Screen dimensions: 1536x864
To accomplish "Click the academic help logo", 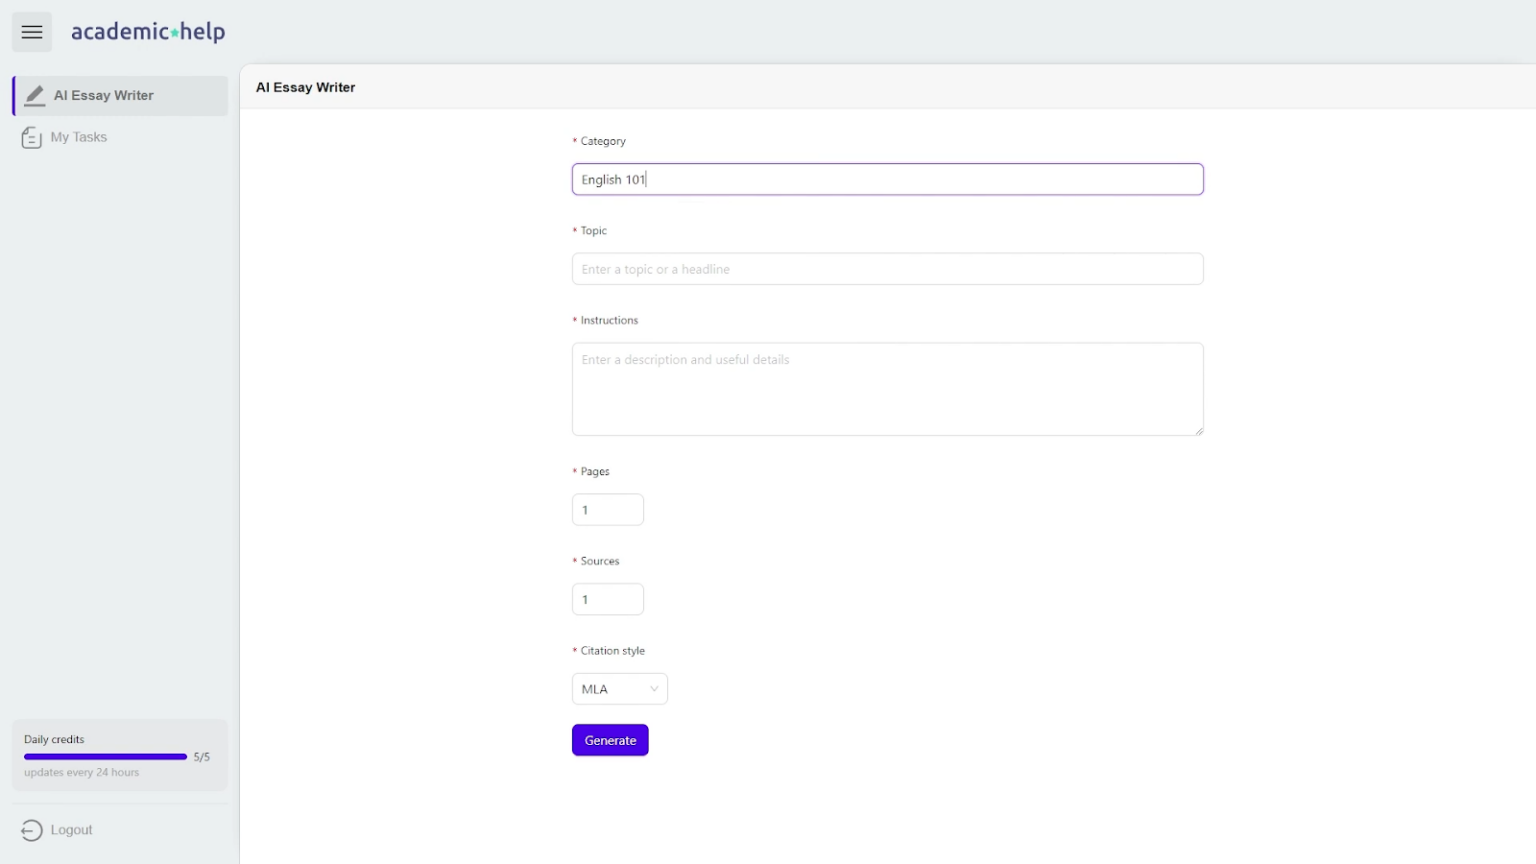I will point(148,32).
